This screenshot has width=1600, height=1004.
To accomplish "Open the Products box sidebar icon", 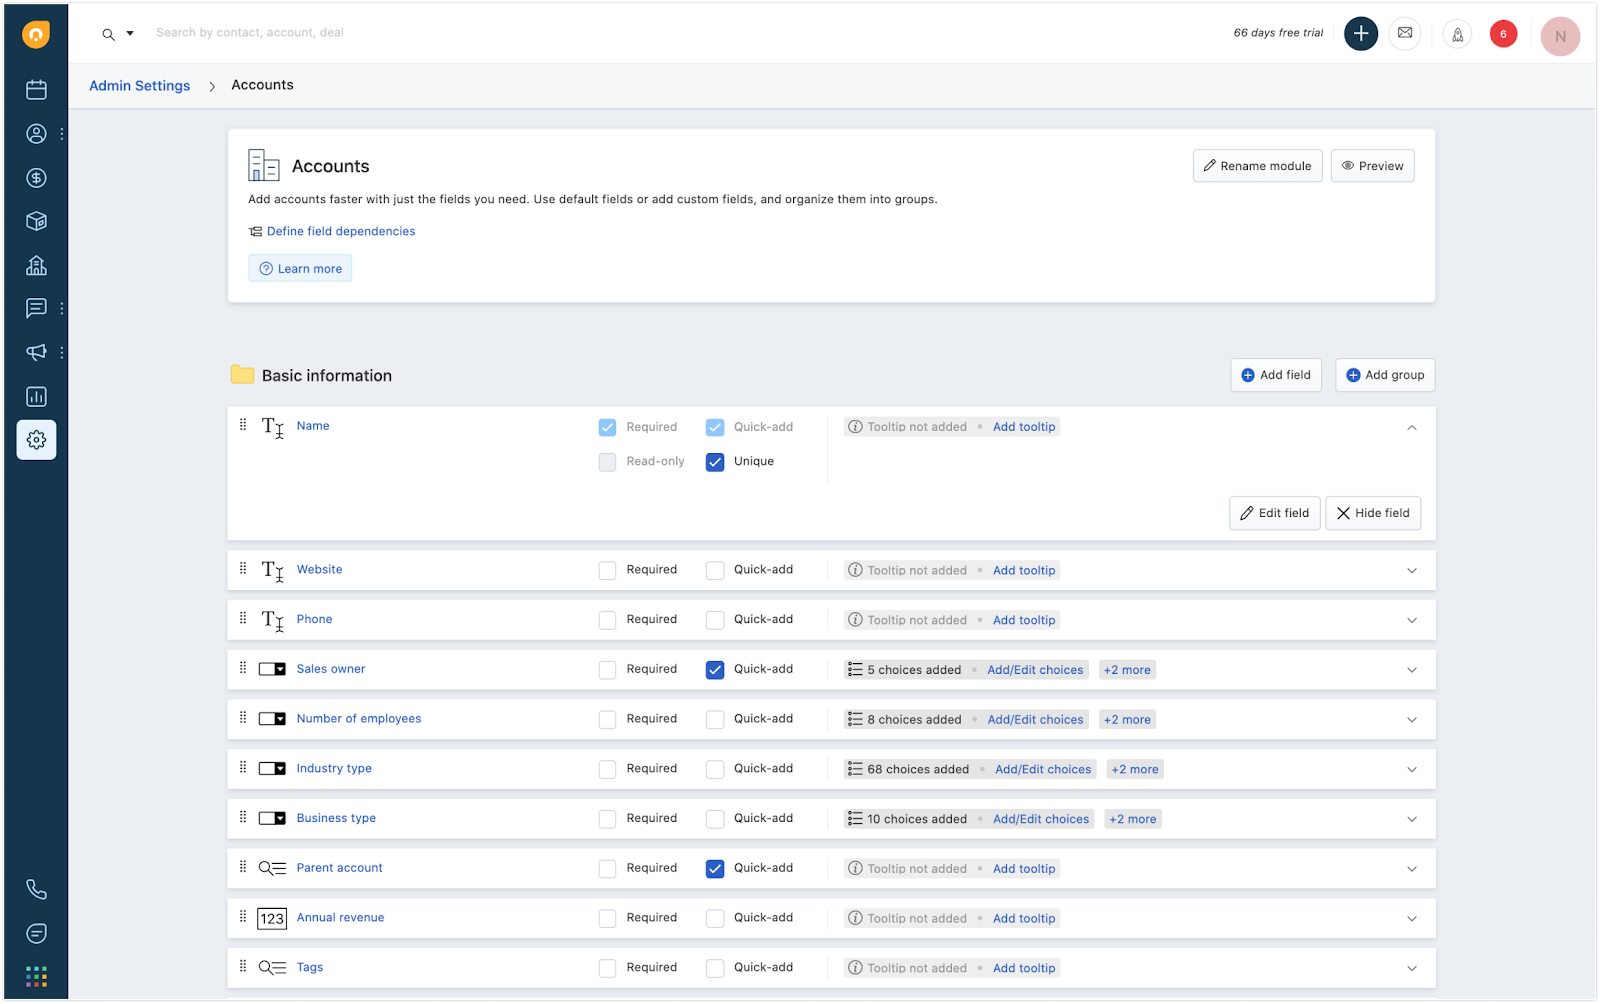I will pyautogui.click(x=36, y=221).
